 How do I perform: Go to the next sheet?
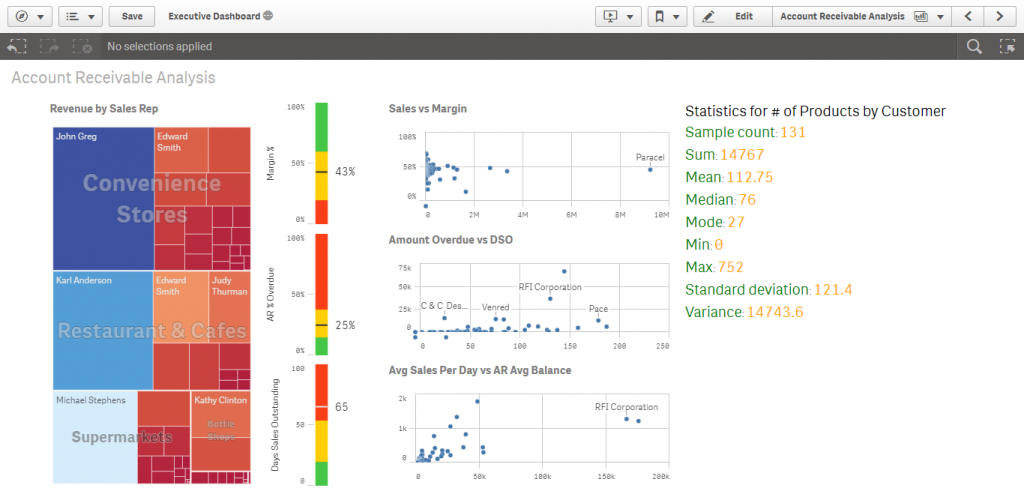[998, 16]
